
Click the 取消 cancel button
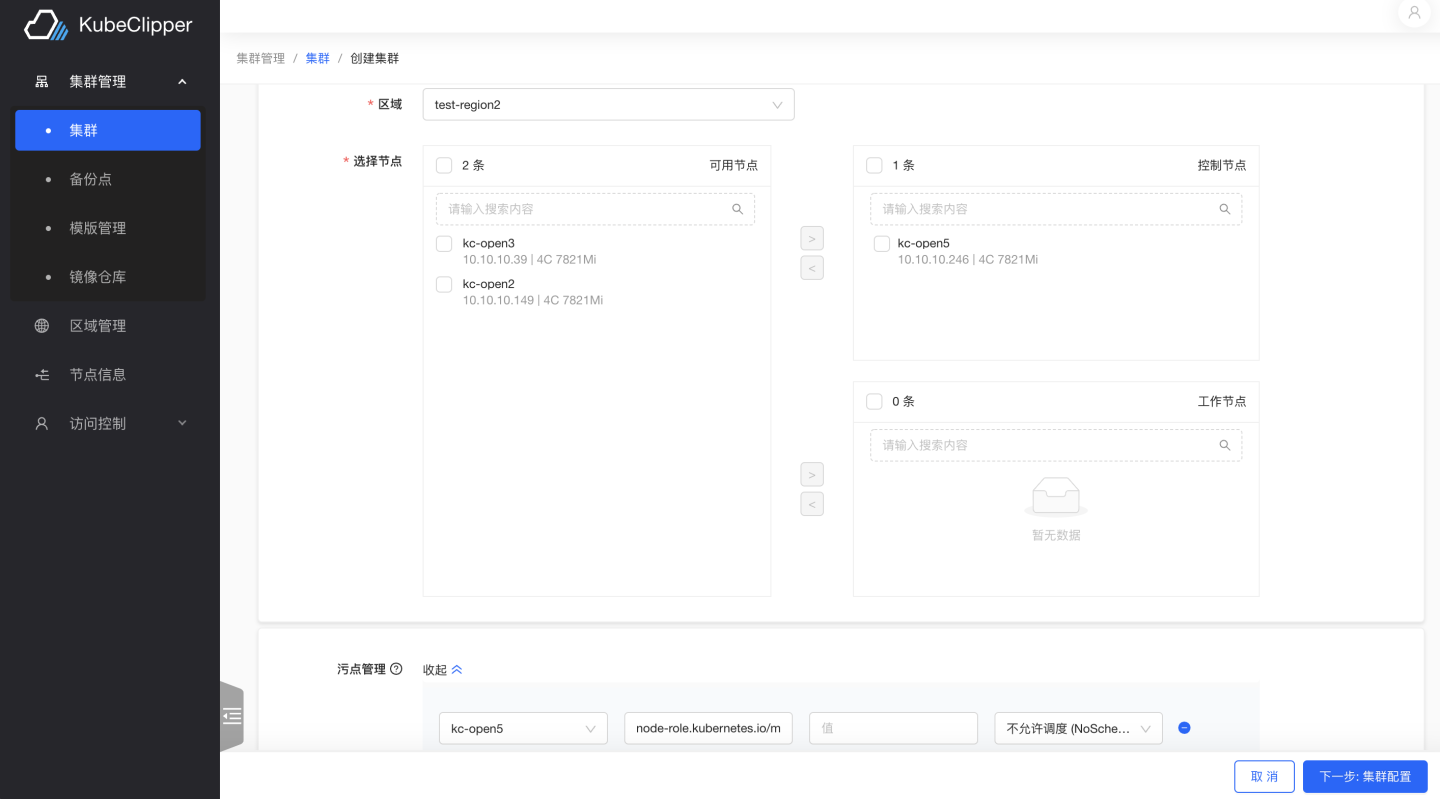1265,776
